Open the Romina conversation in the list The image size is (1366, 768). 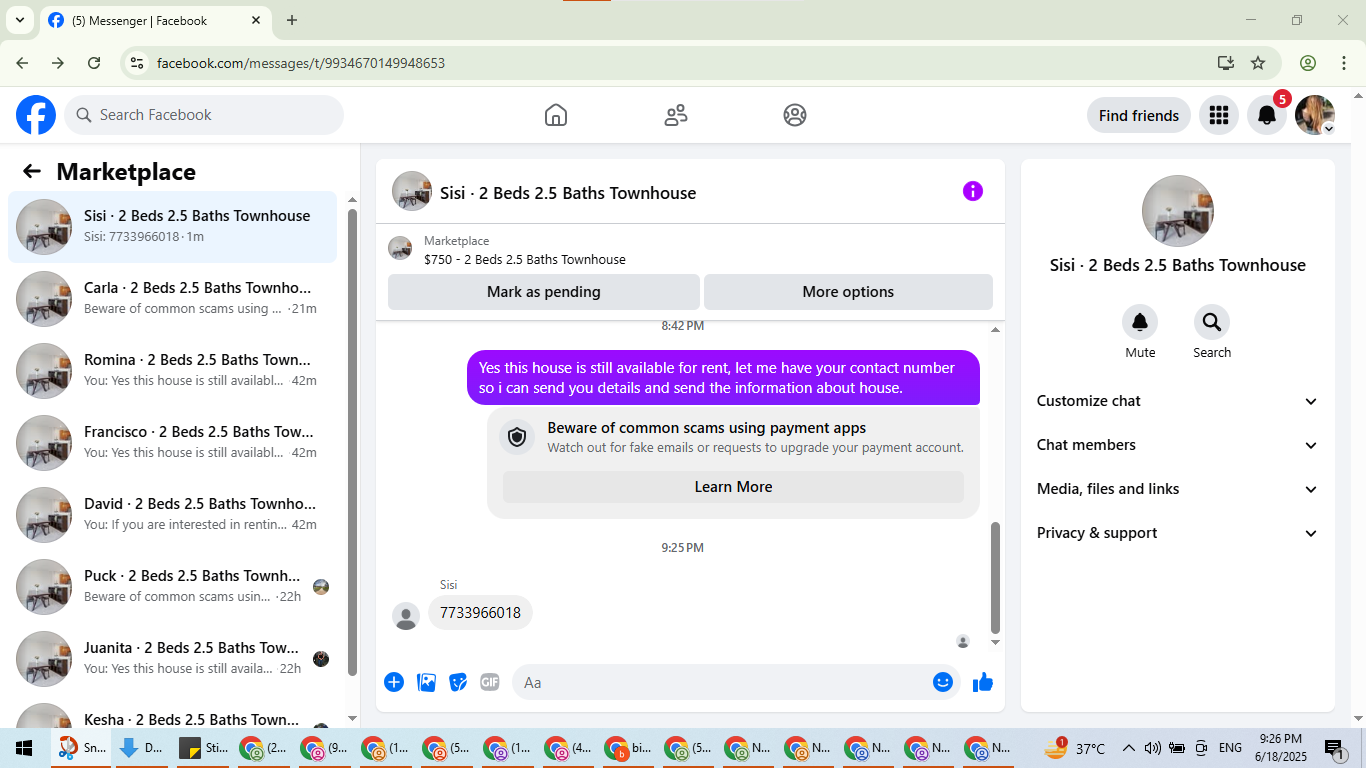click(x=172, y=371)
